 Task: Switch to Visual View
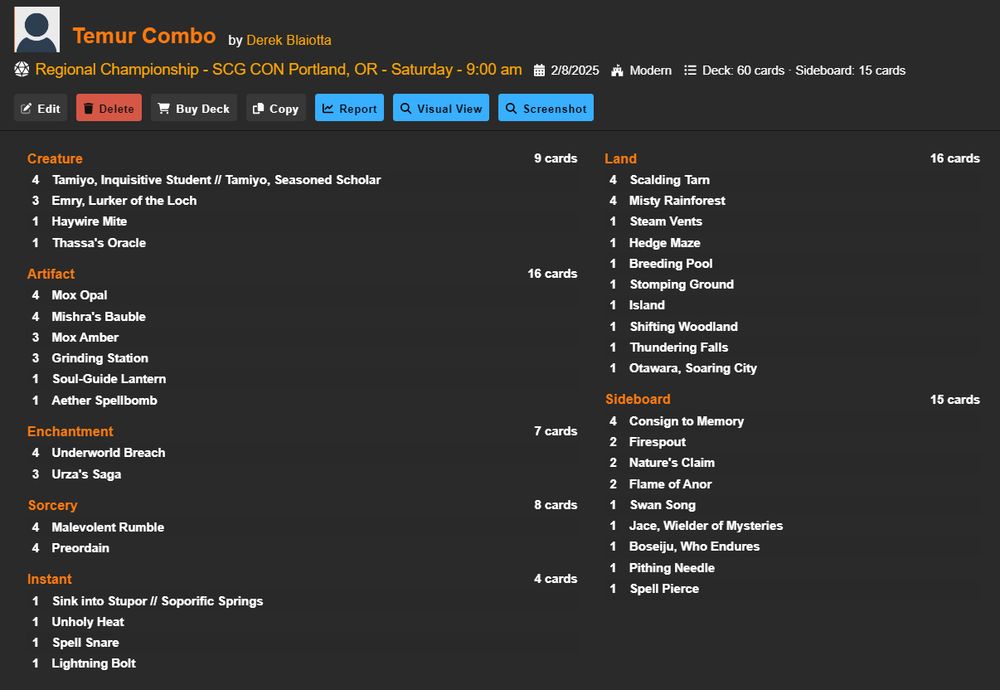tap(441, 108)
